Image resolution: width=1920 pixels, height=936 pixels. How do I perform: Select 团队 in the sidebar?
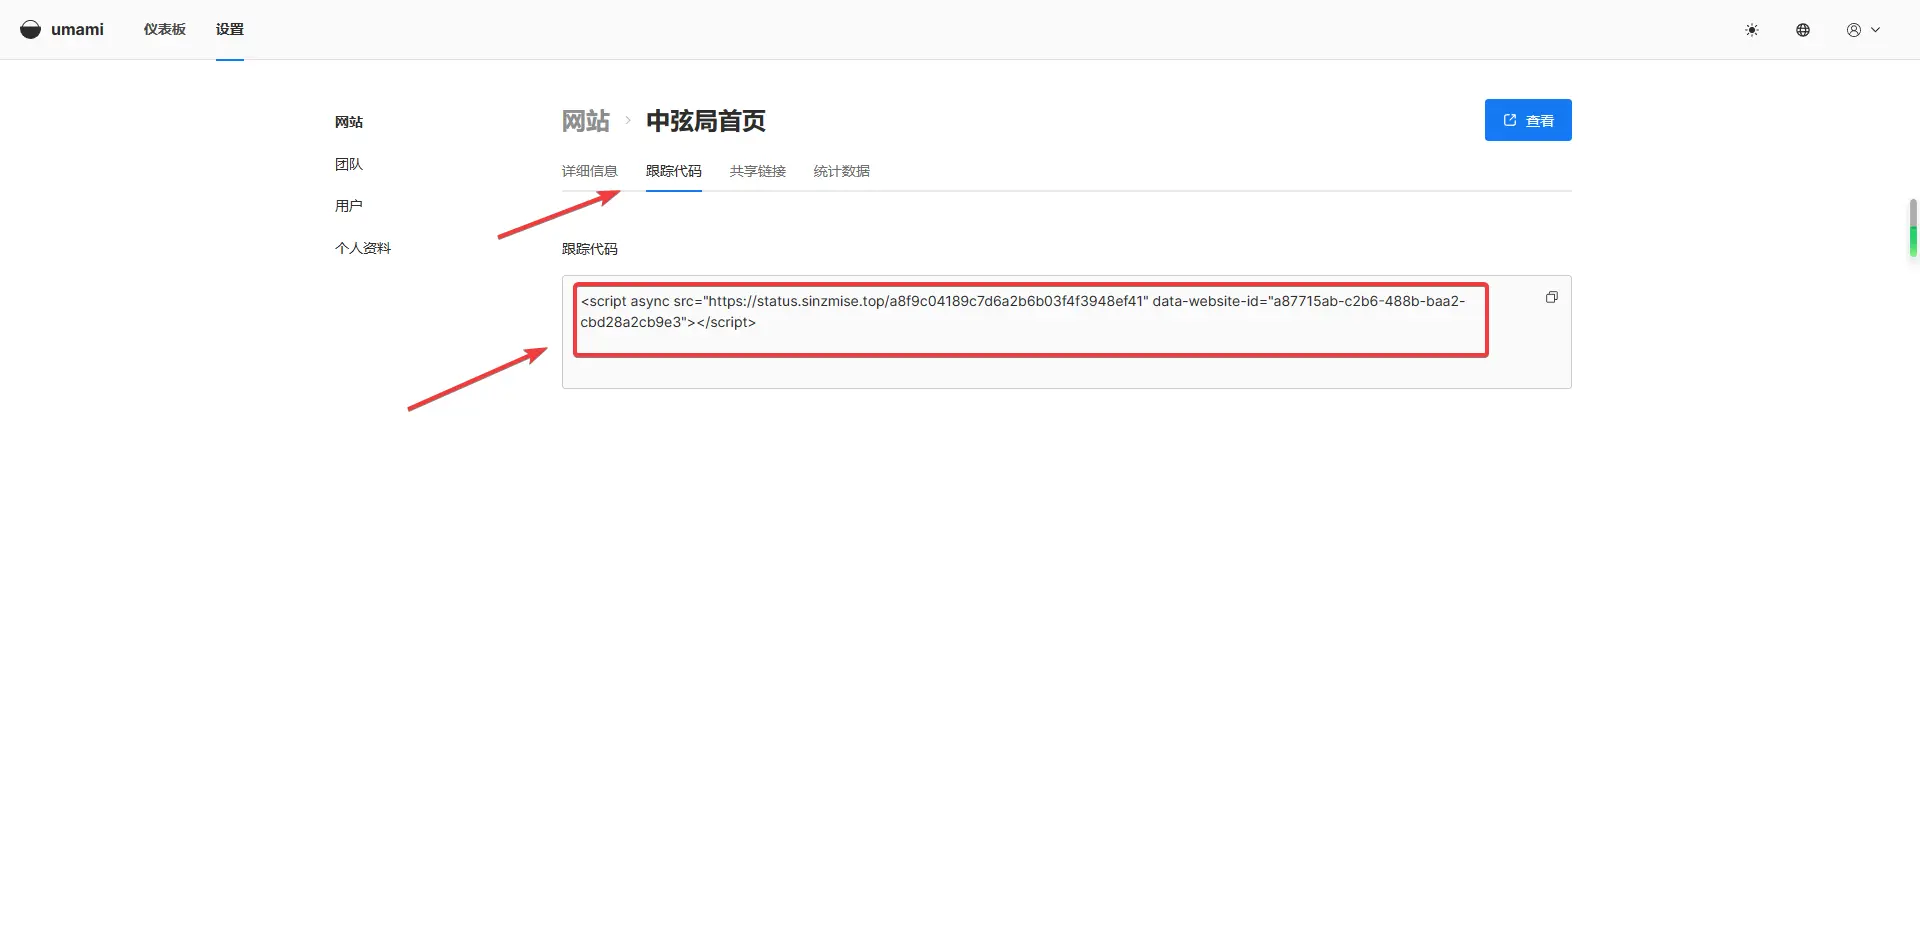coord(349,164)
